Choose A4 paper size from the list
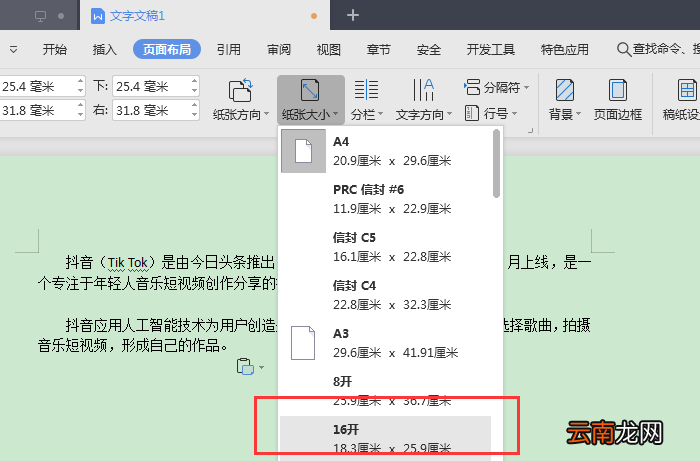The width and height of the screenshot is (700, 461). coord(386,151)
